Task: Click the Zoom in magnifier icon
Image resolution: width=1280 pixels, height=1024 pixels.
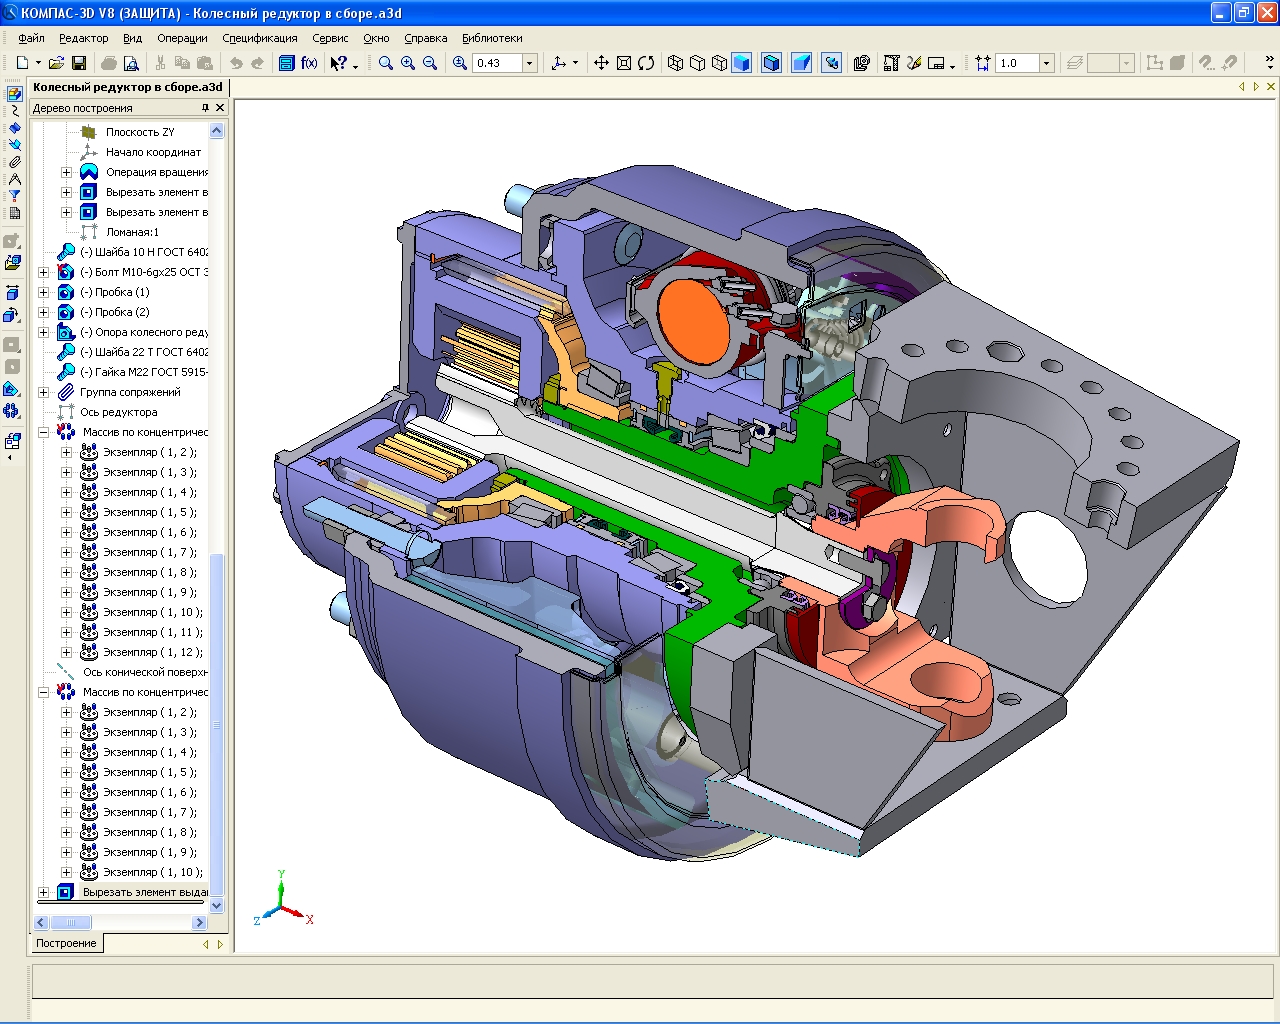Action: pos(408,63)
